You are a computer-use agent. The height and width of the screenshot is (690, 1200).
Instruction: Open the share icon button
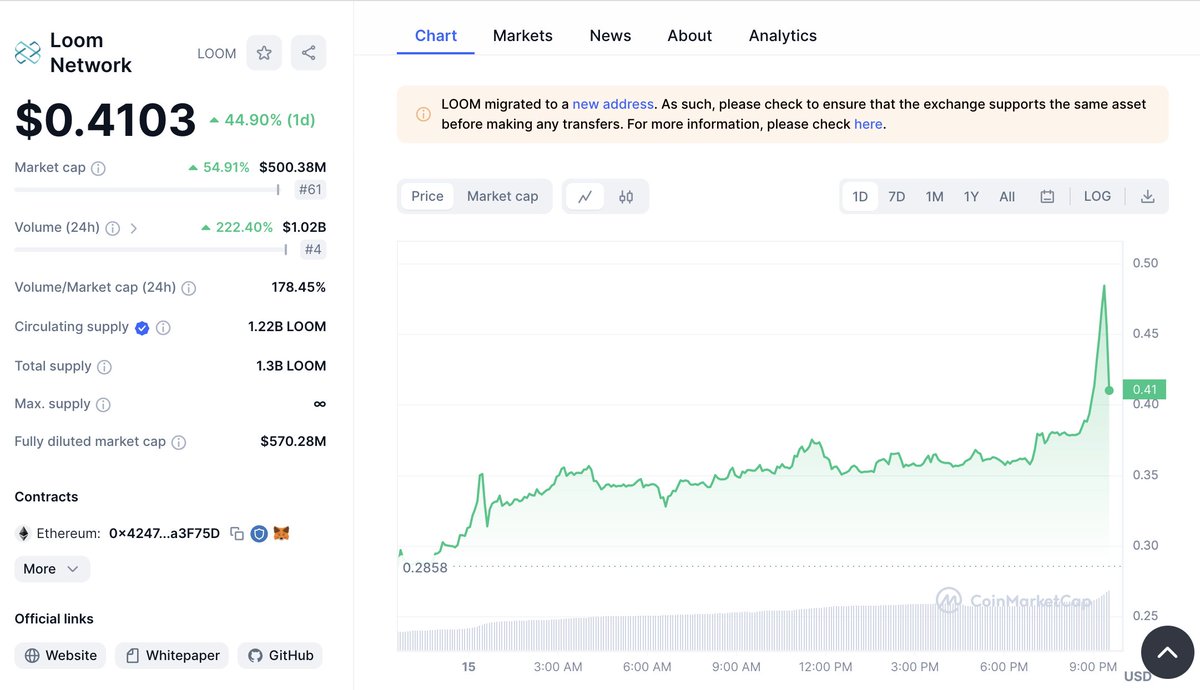pyautogui.click(x=308, y=53)
